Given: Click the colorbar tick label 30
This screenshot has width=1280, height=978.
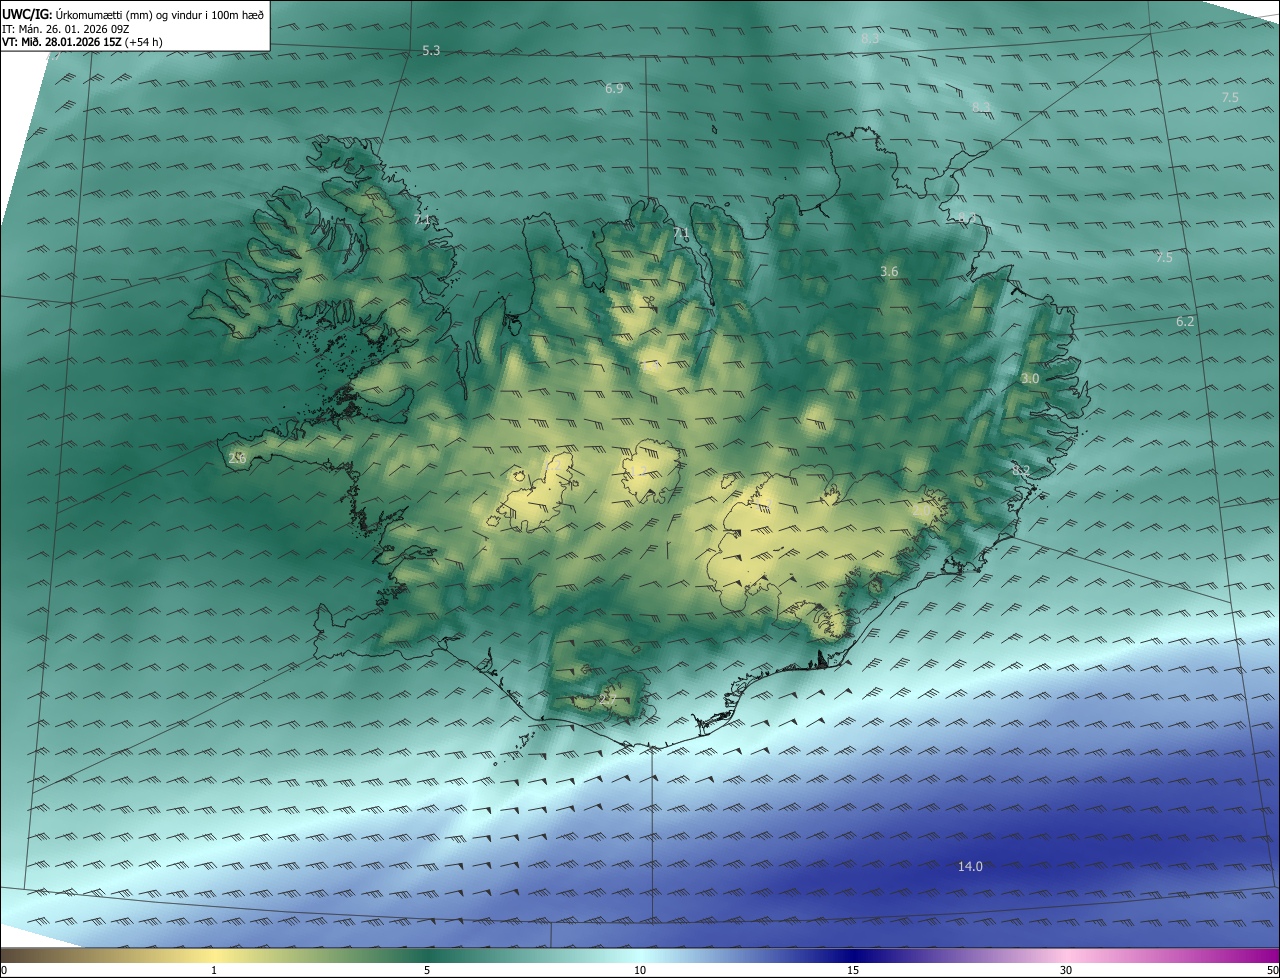Looking at the screenshot, I should point(1066,970).
